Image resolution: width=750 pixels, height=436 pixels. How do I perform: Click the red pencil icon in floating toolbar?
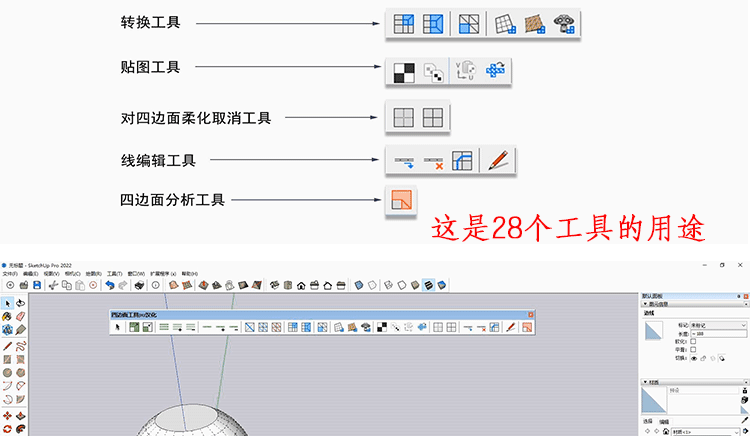point(511,327)
